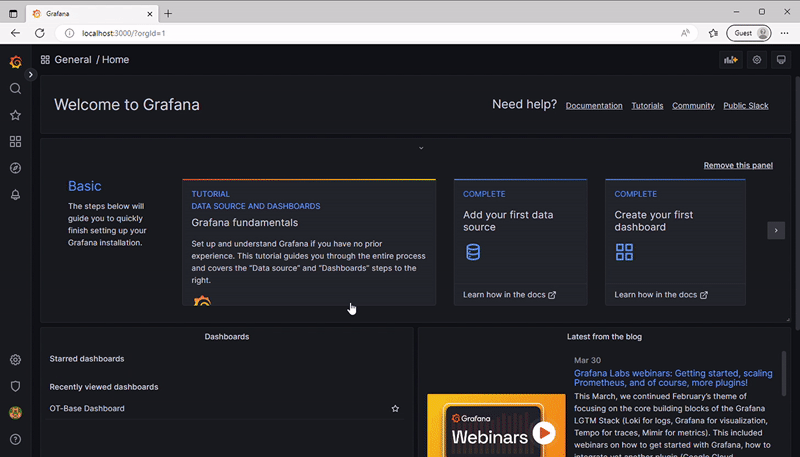800x457 pixels.
Task: Open the Grafana Labs webinars blog post
Action: pos(673,378)
